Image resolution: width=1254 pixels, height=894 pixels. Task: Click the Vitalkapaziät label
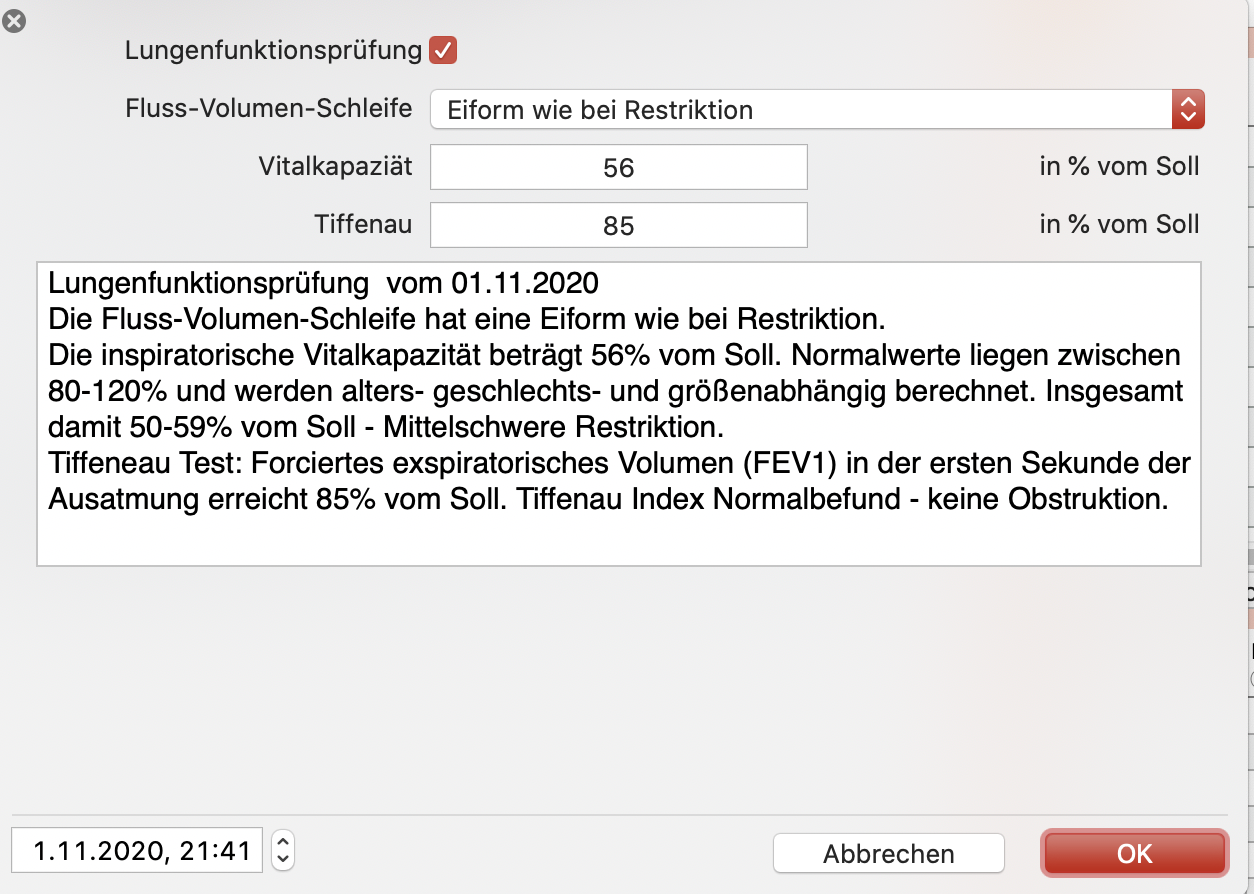(x=335, y=166)
